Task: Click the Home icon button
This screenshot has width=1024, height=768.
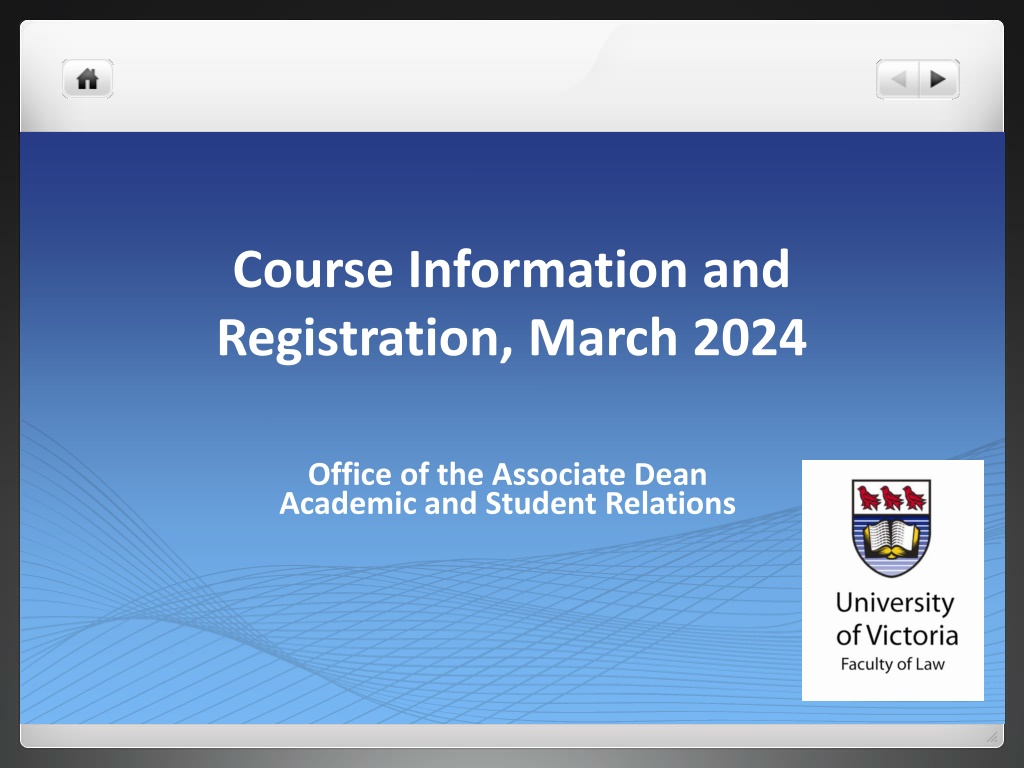Action: (x=88, y=79)
